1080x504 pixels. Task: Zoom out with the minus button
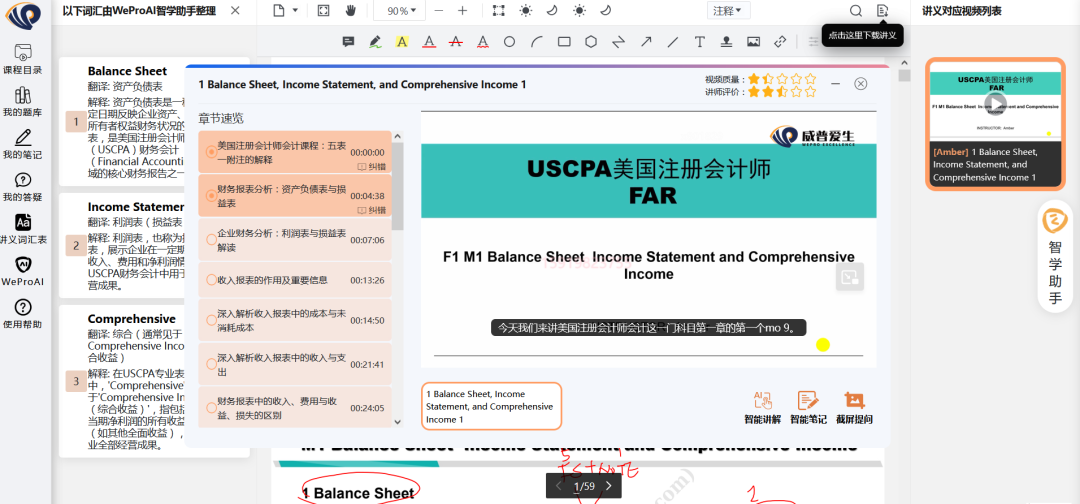(439, 10)
